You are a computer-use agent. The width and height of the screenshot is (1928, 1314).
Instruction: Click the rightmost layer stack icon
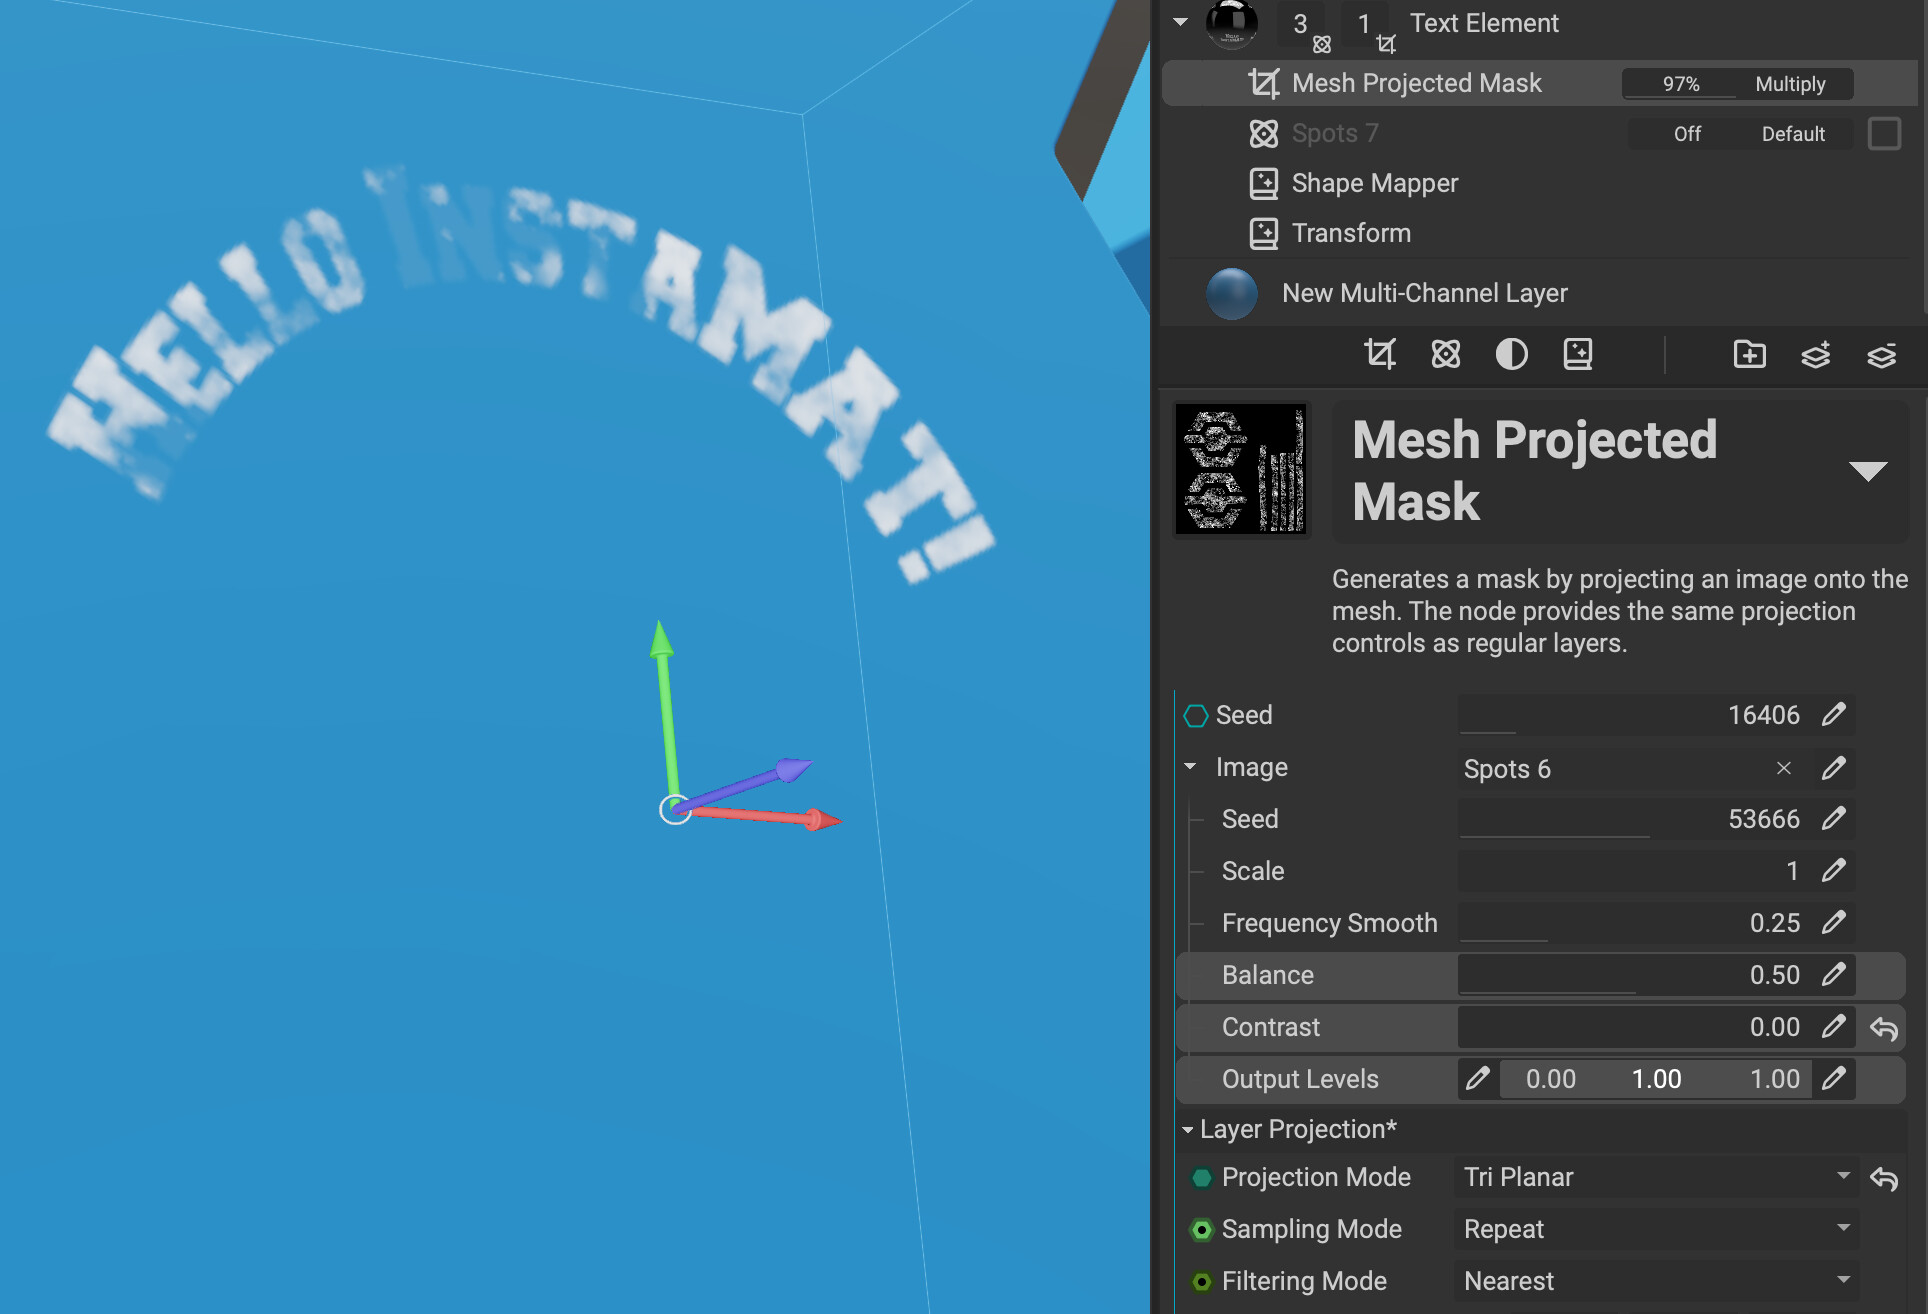point(1881,356)
